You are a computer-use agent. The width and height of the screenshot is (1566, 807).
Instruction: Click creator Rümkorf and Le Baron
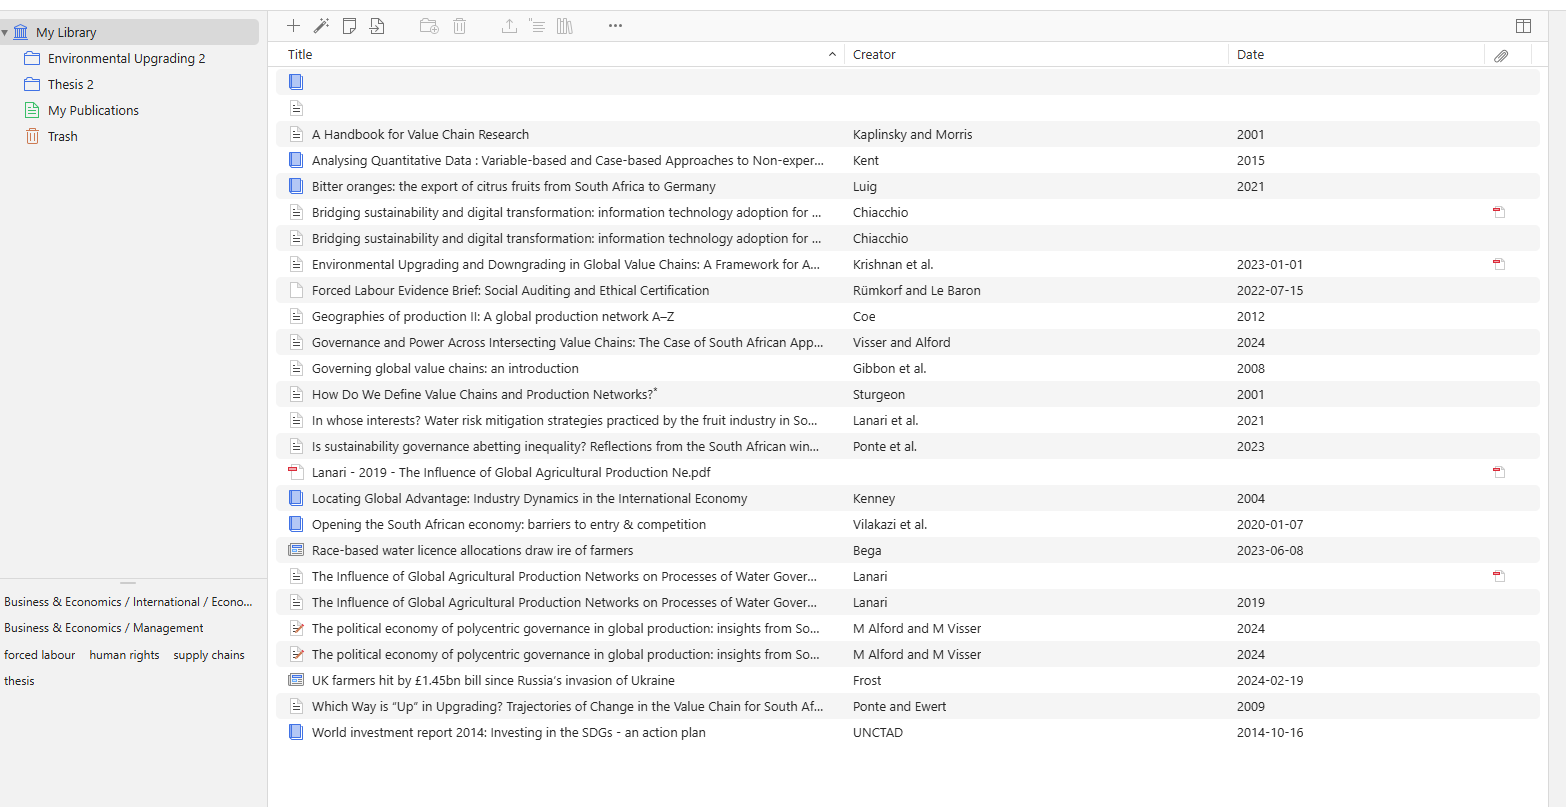click(917, 290)
